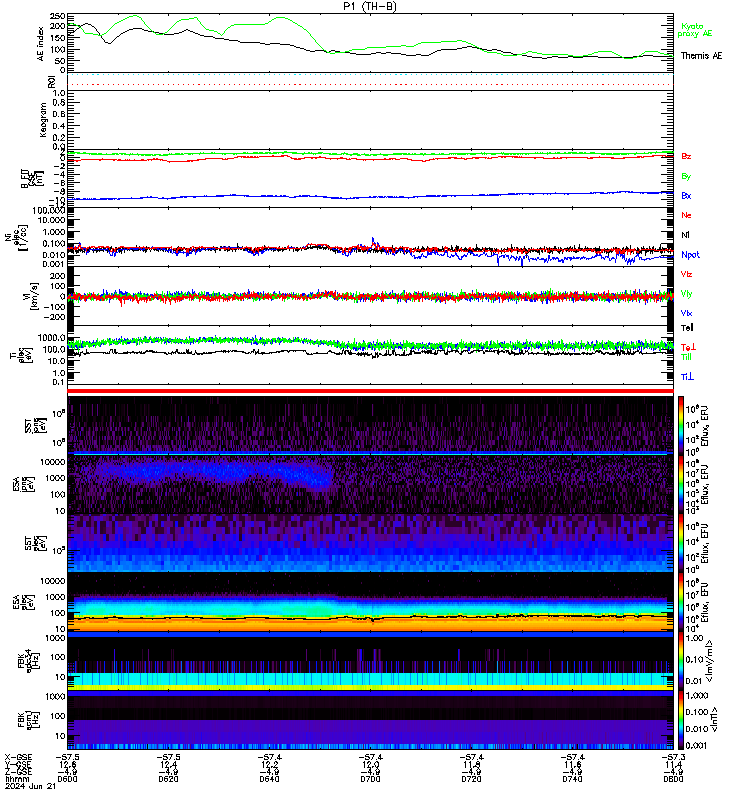Select the green By legend label
The image size is (750, 800).
point(686,176)
